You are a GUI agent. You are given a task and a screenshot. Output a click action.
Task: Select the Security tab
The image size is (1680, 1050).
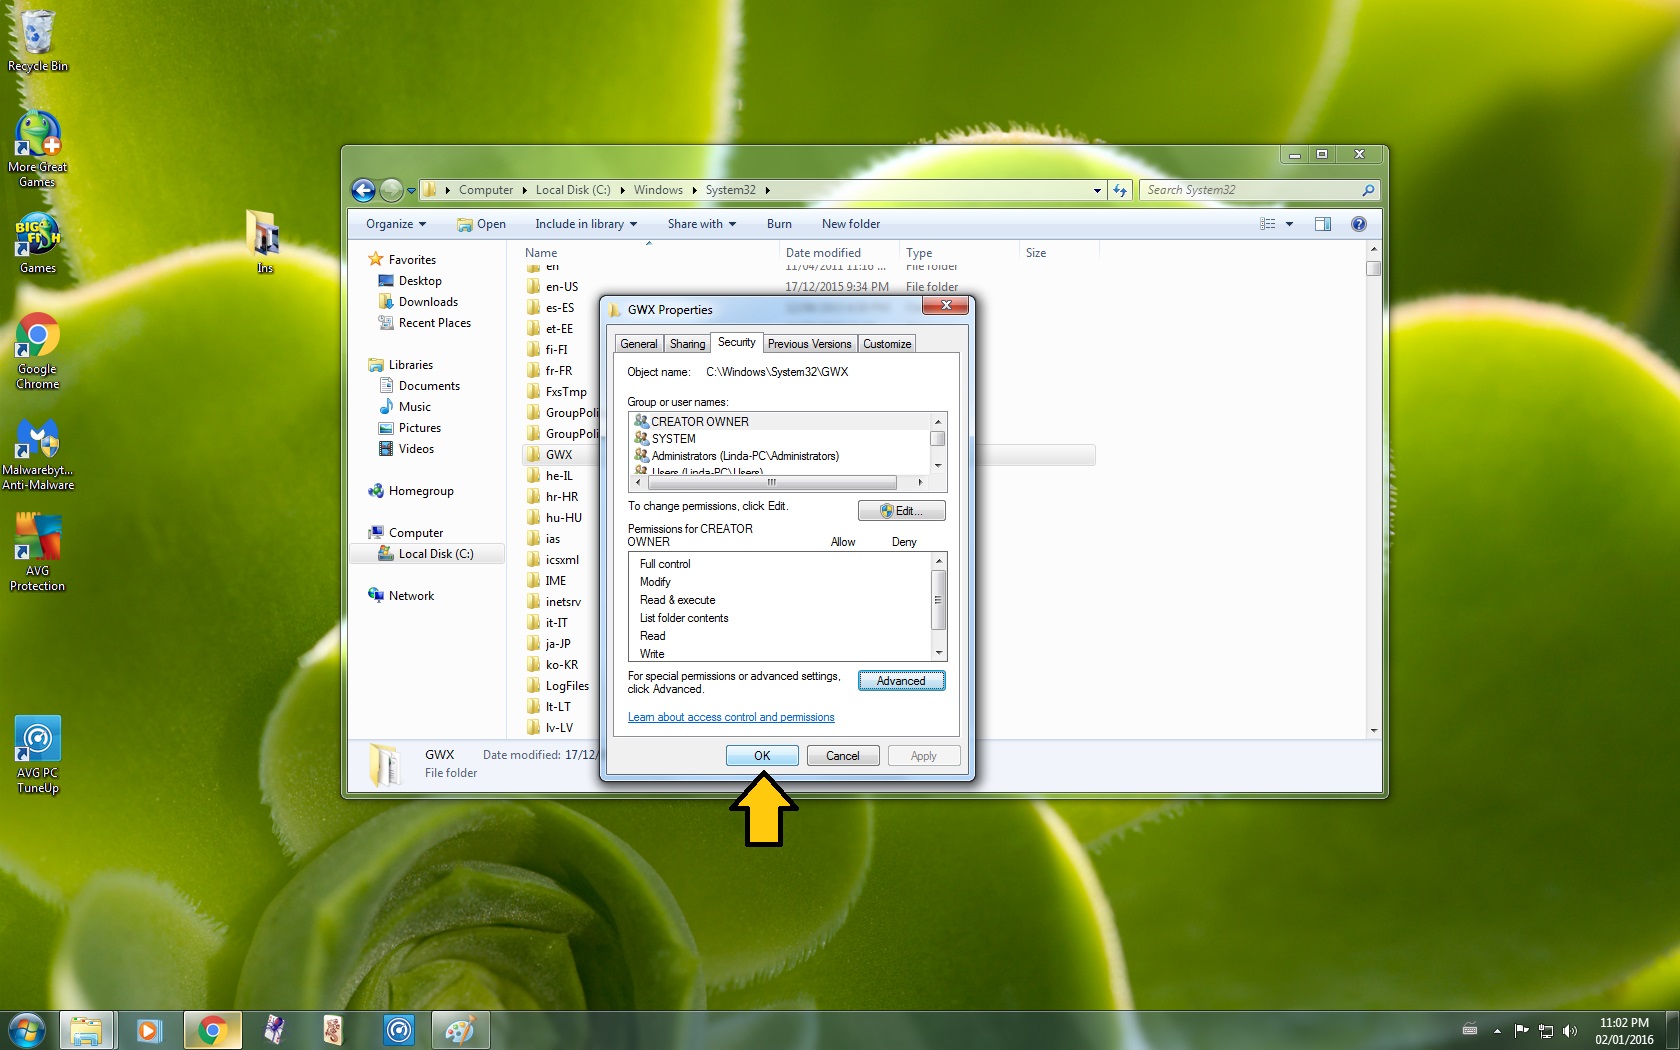tap(737, 342)
